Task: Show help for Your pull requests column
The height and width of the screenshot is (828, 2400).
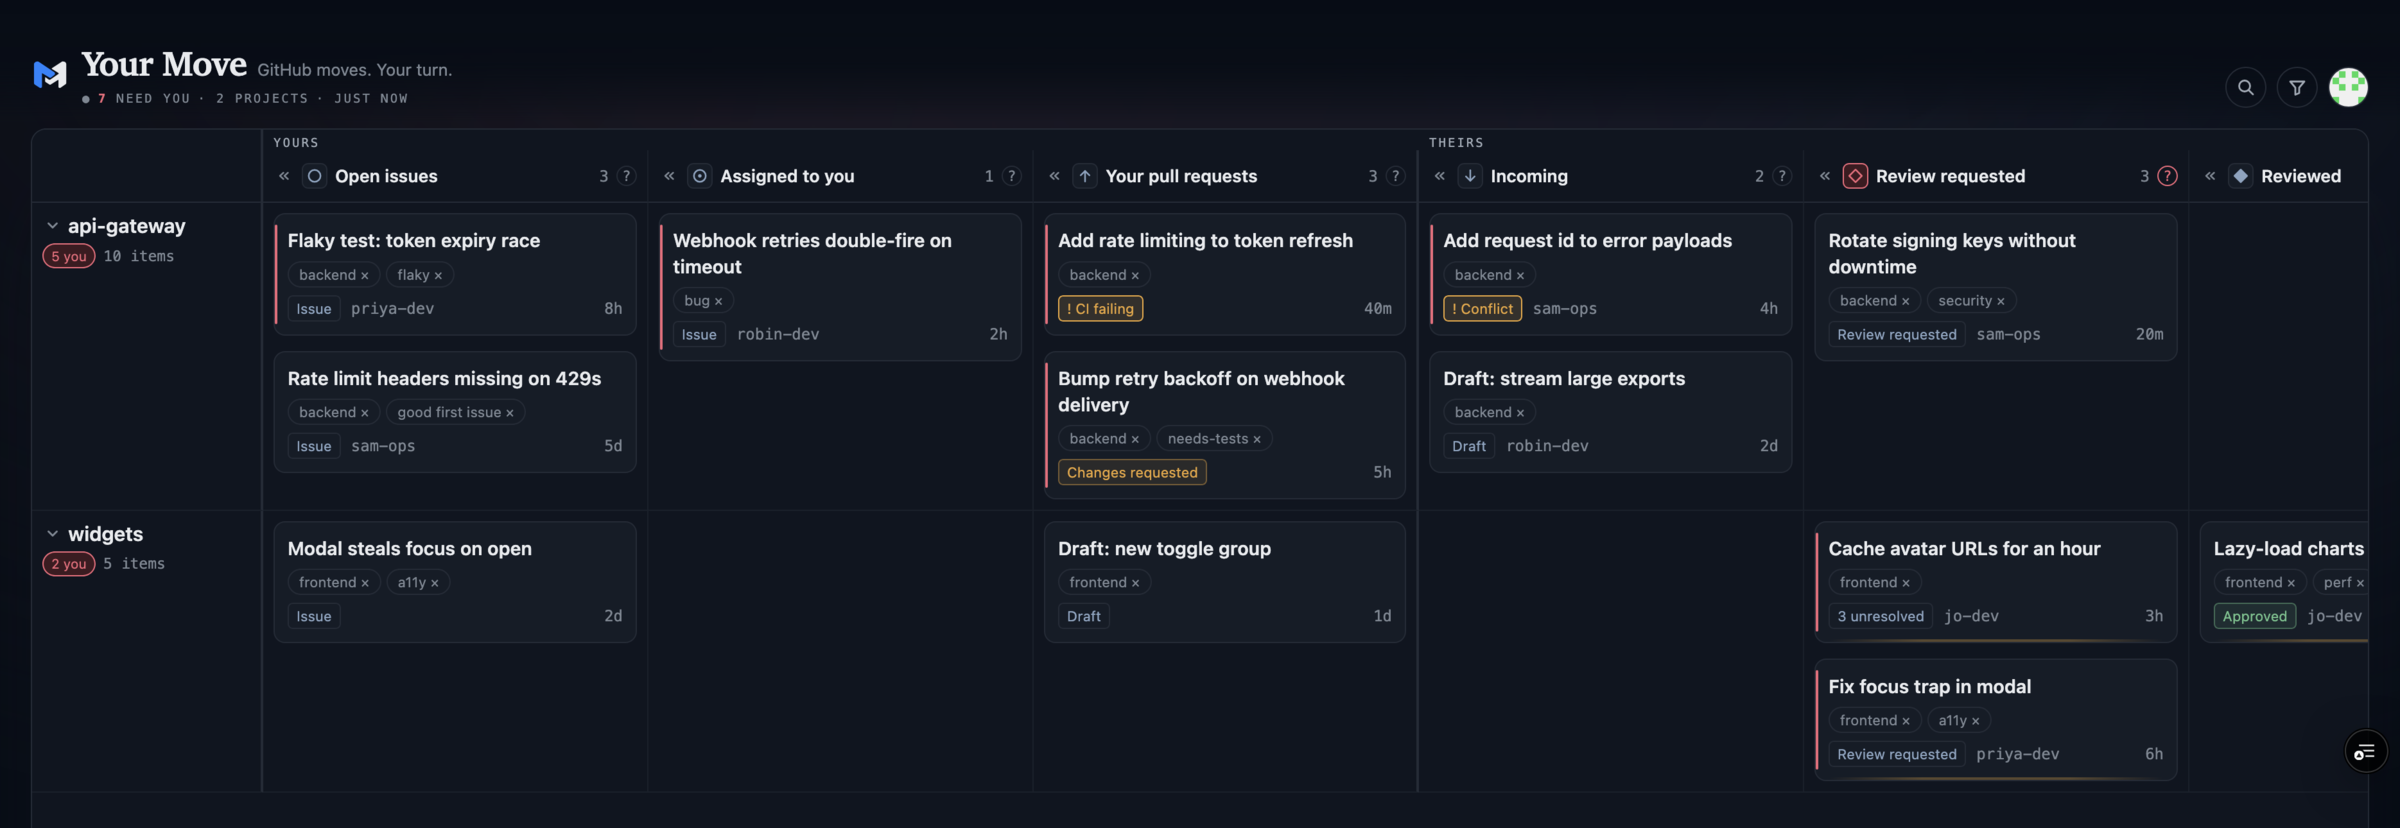Action: coord(1396,176)
